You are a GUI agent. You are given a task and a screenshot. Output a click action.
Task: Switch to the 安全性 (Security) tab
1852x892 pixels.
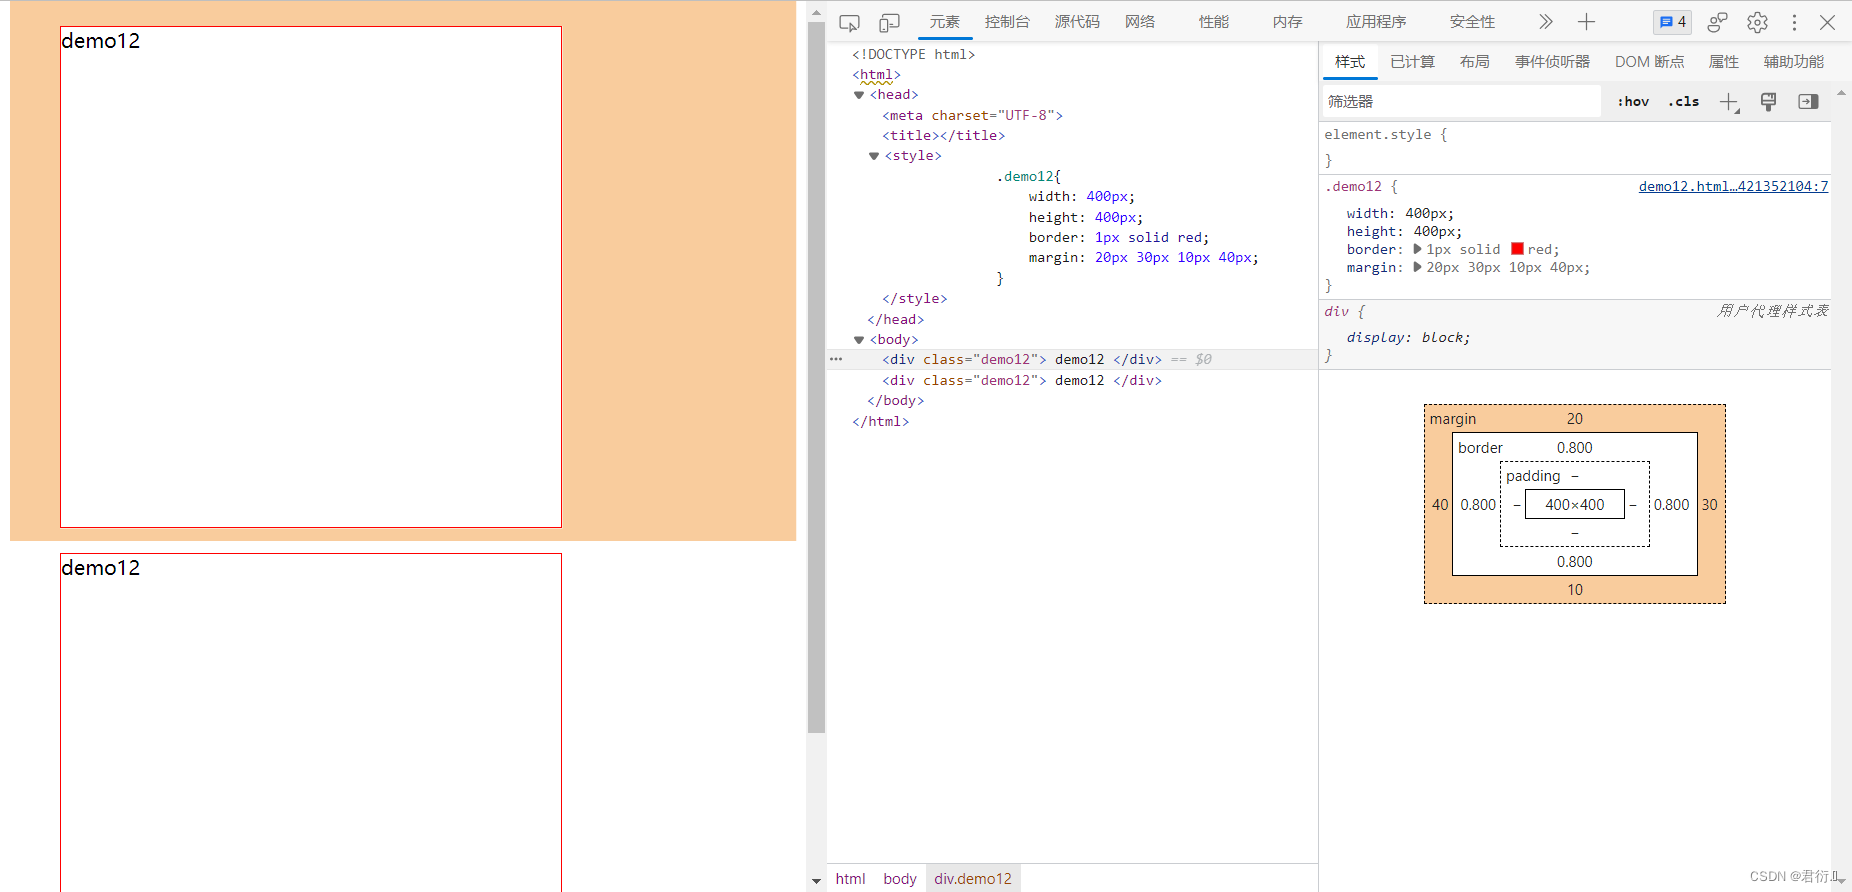1472,22
